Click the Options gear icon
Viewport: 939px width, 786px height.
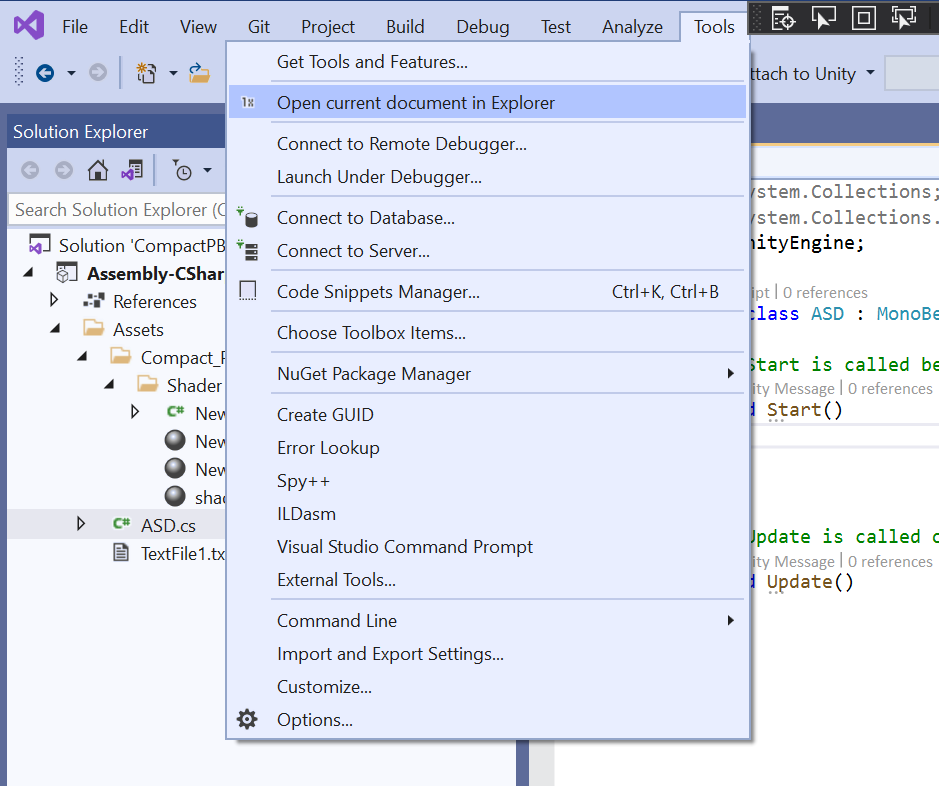247,719
